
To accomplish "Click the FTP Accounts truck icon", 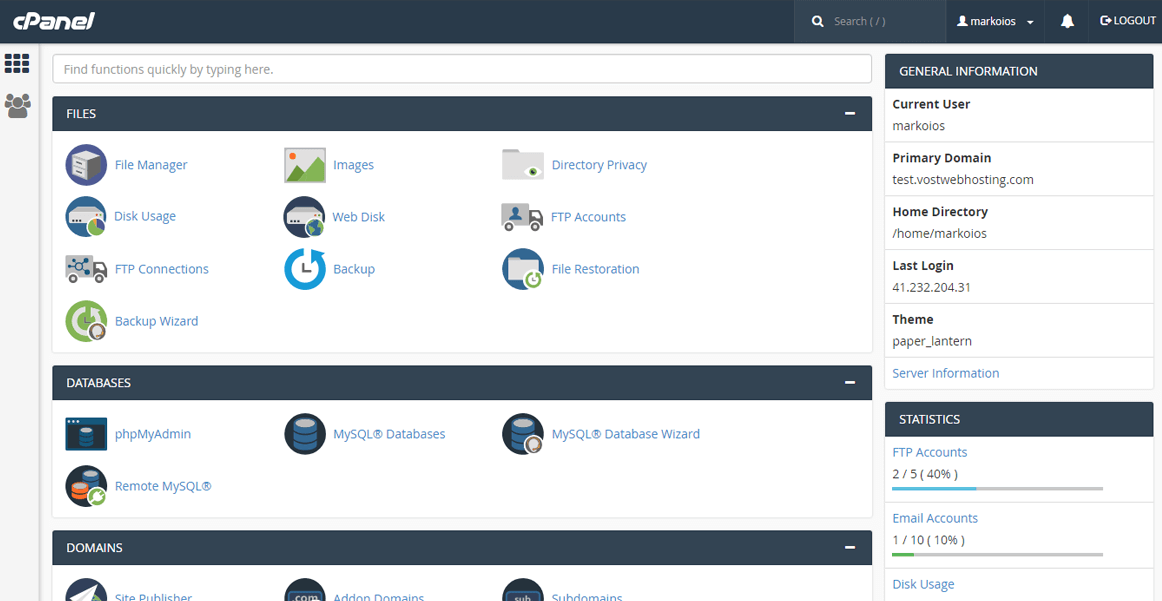I will pyautogui.click(x=522, y=216).
